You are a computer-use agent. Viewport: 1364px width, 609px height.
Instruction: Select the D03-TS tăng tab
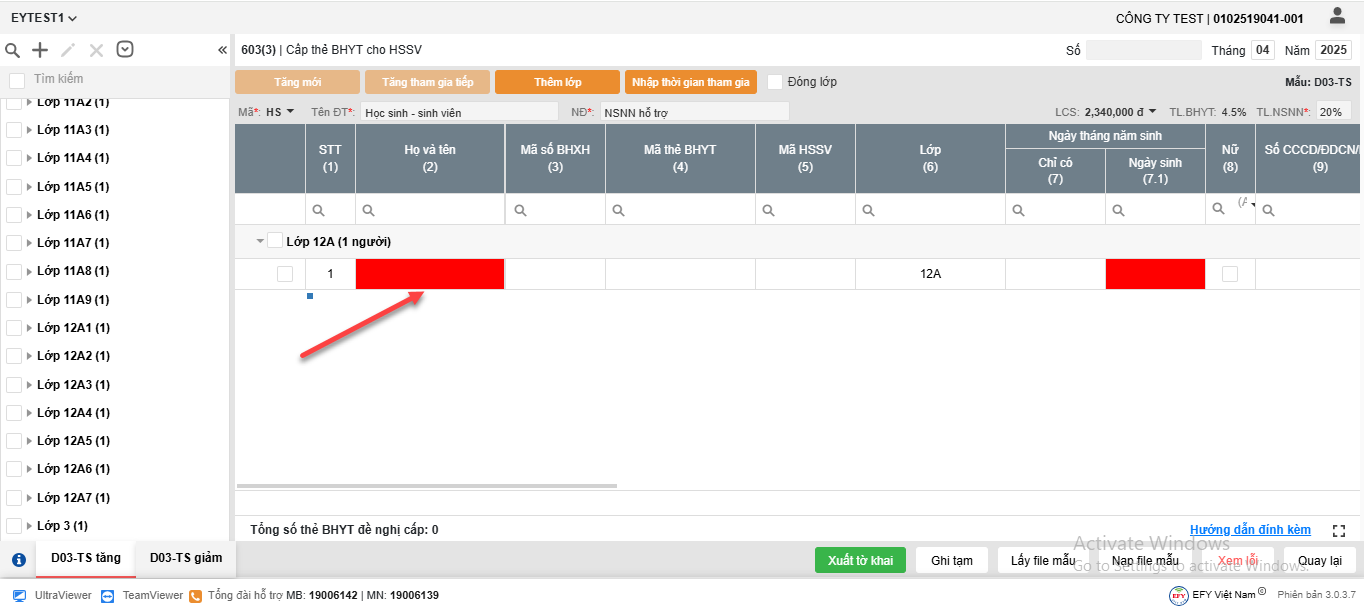[x=86, y=558]
